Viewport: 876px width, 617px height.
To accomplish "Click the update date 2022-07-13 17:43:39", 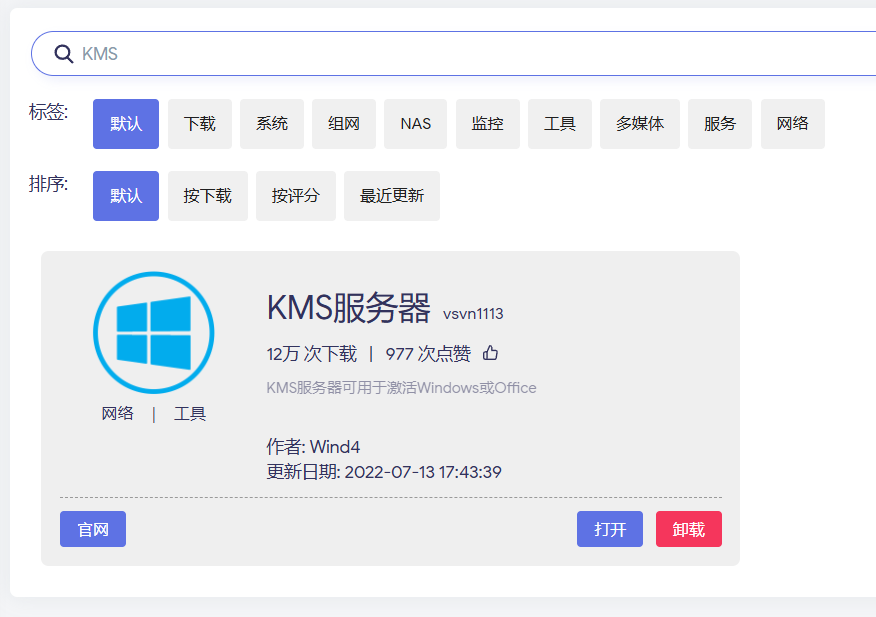I will click(423, 472).
